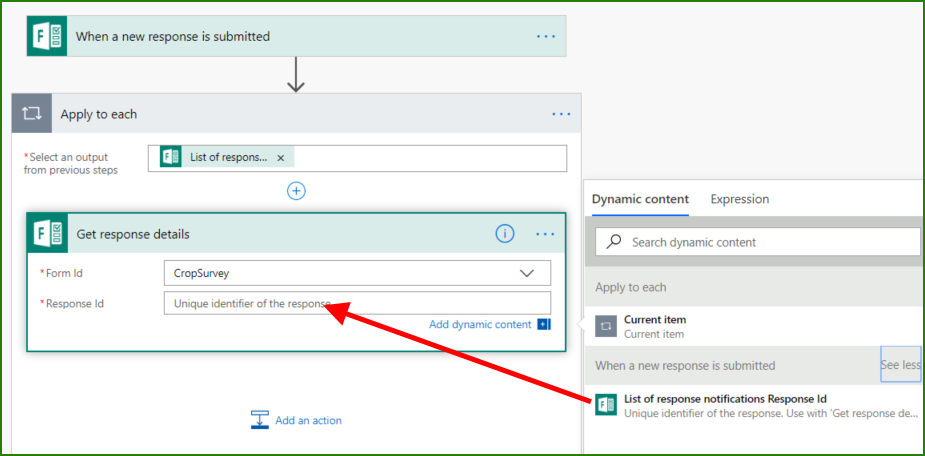Screen dimensions: 925x456
Task: Open the trigger step's ellipsis menu
Action: (546, 37)
